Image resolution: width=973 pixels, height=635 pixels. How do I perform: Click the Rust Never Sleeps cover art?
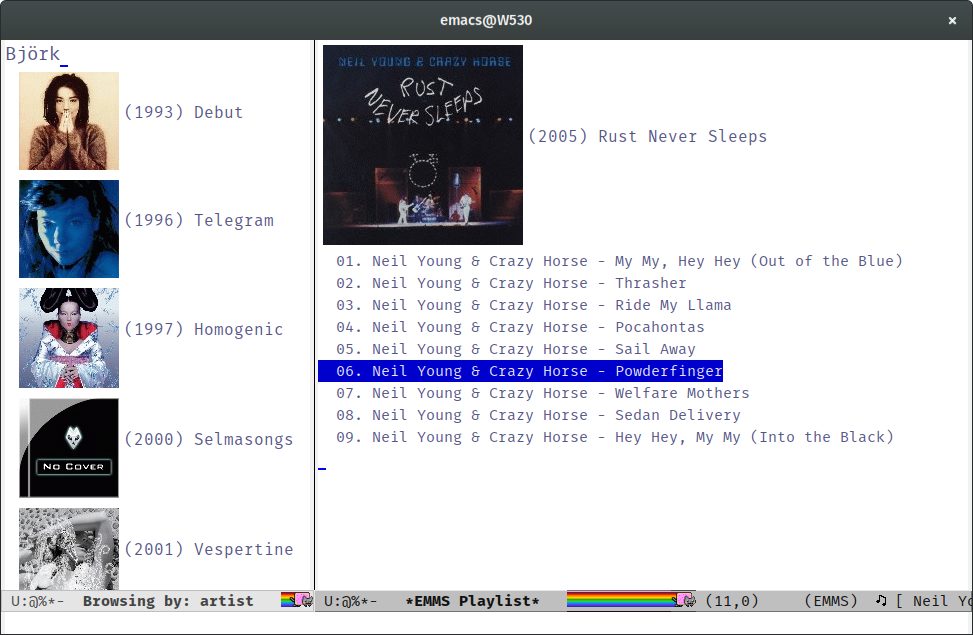tap(422, 145)
